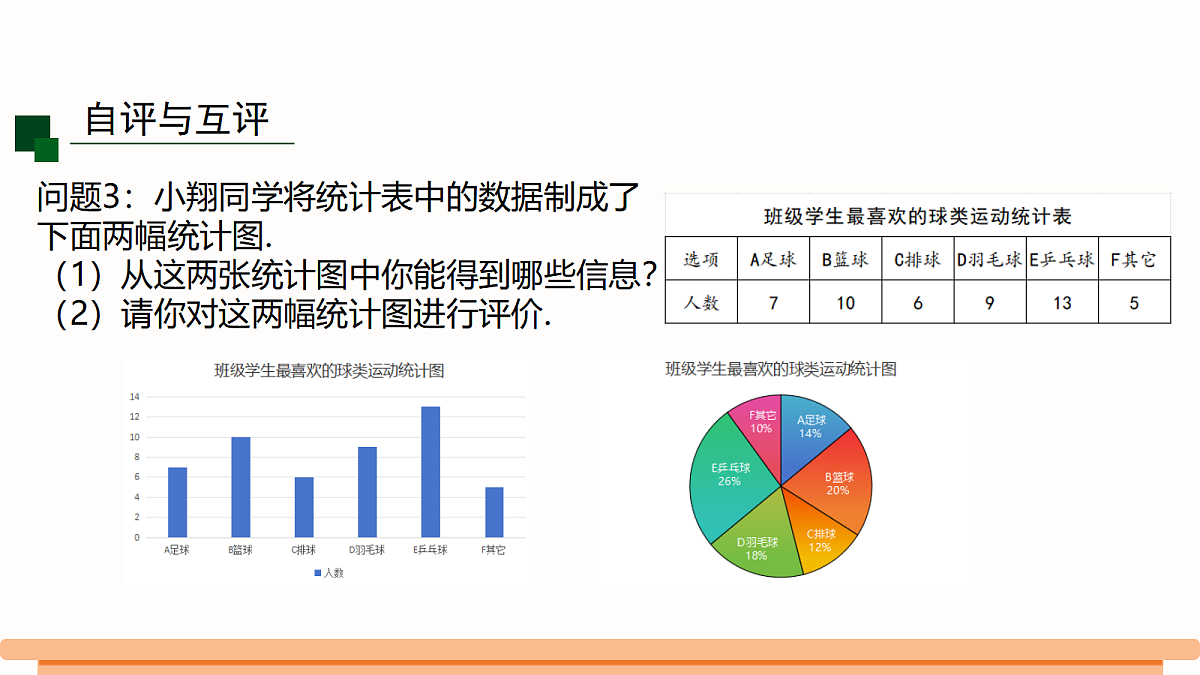
Task: Select the 自评与互评 heading text
Action: (177, 119)
